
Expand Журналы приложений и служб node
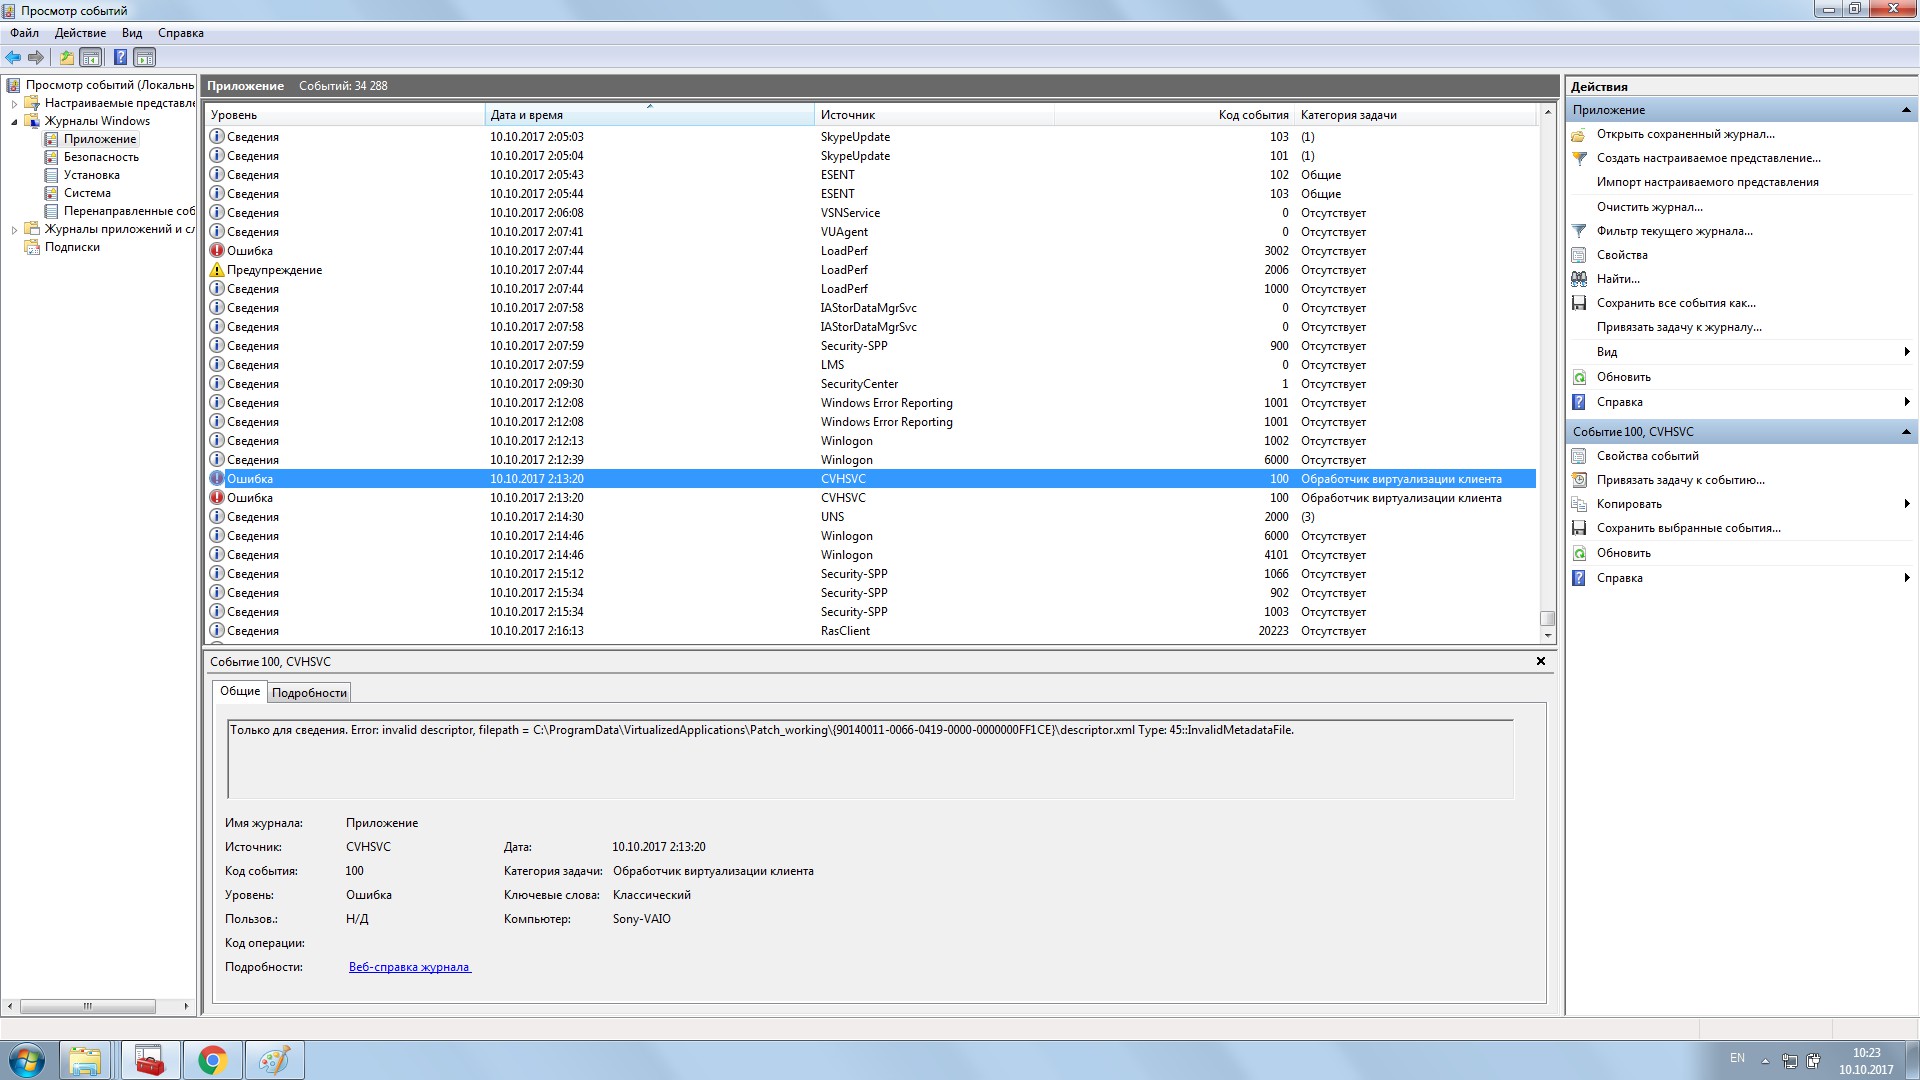(14, 230)
